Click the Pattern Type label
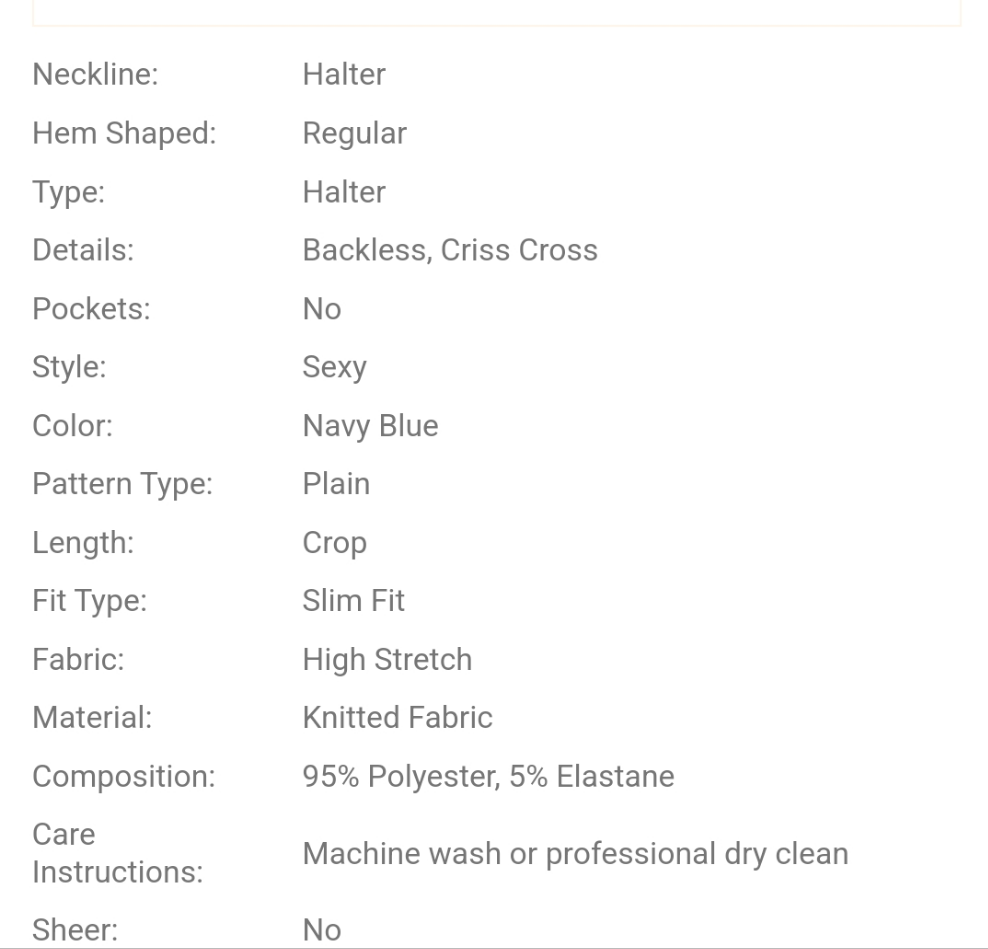This screenshot has height=949, width=988. (123, 484)
